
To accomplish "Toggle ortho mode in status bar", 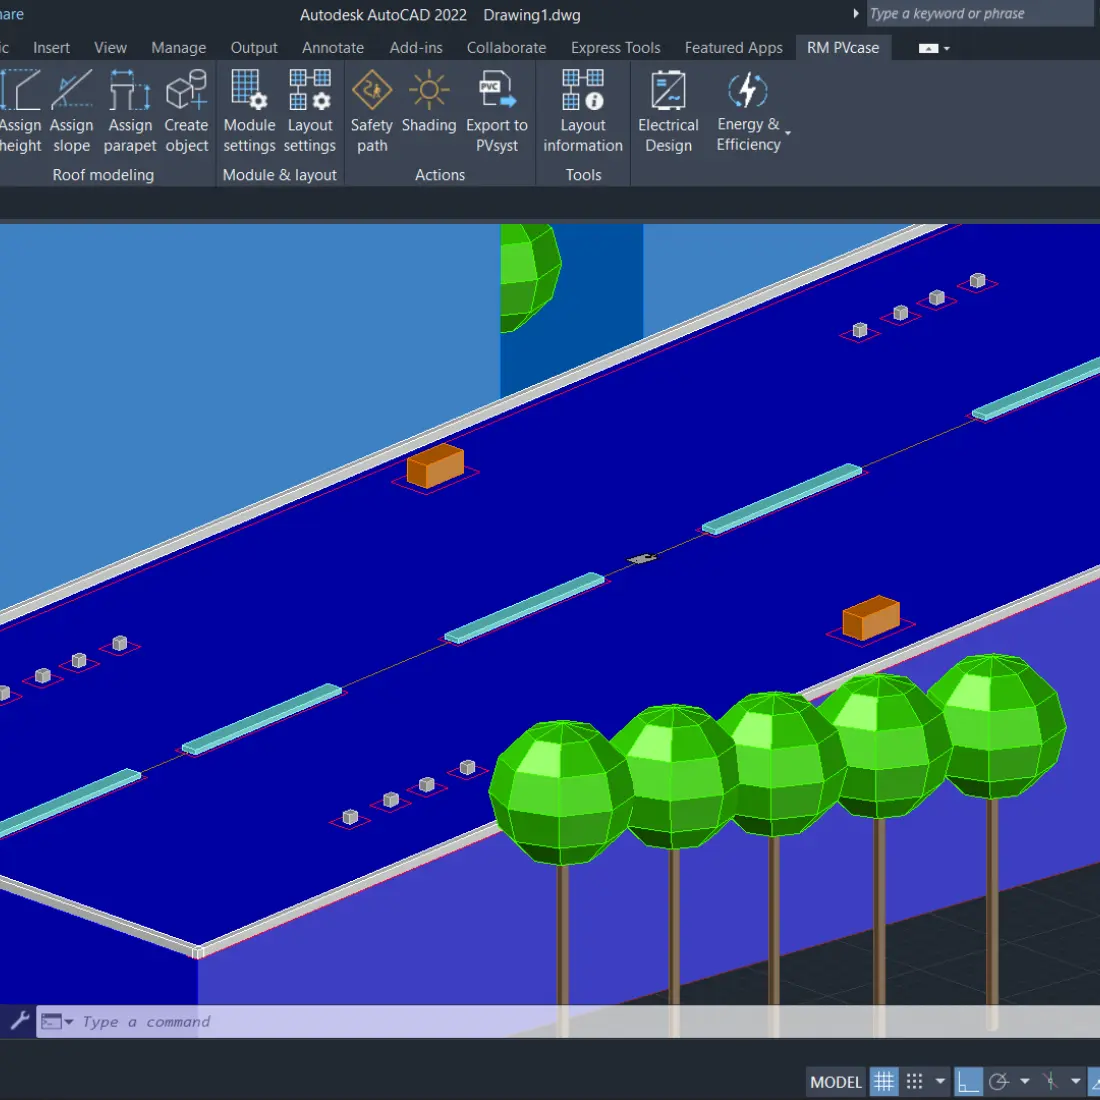I will (x=967, y=1081).
